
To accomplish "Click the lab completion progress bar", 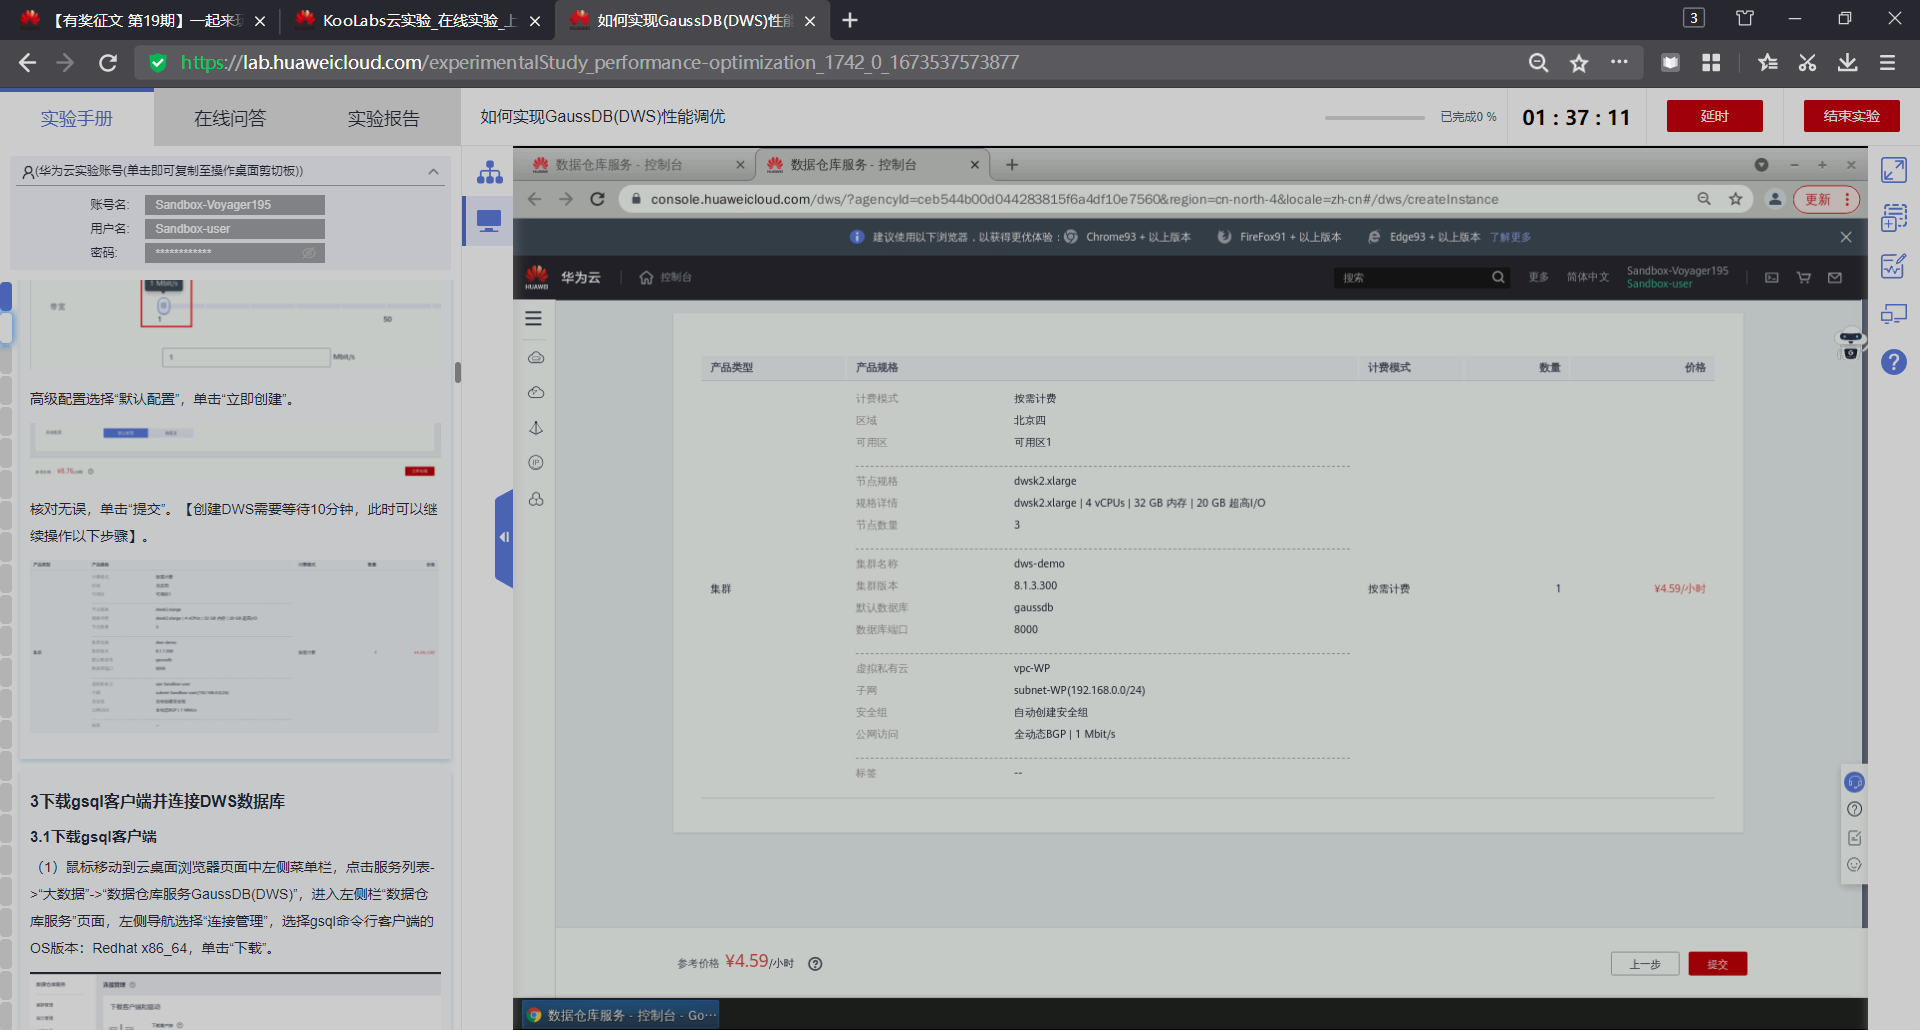I will (1374, 117).
